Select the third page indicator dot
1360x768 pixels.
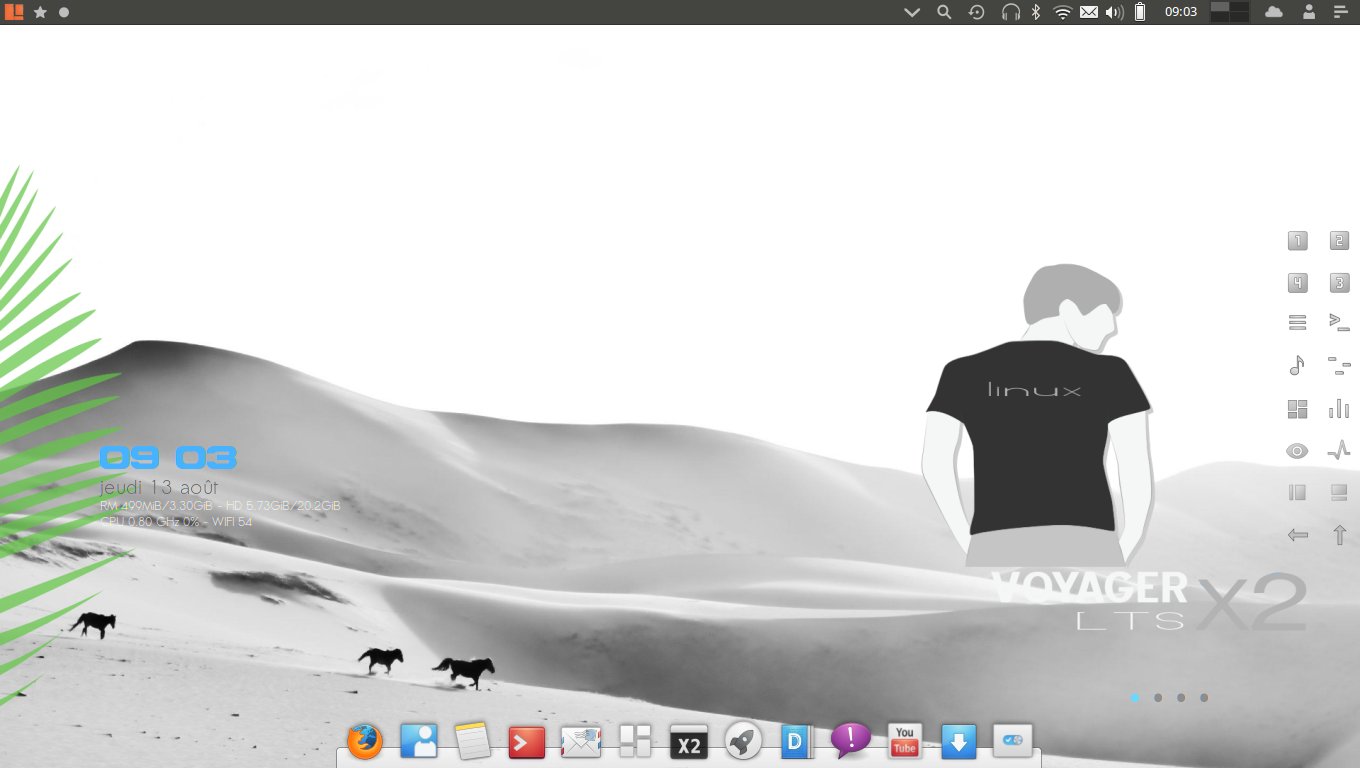1181,698
